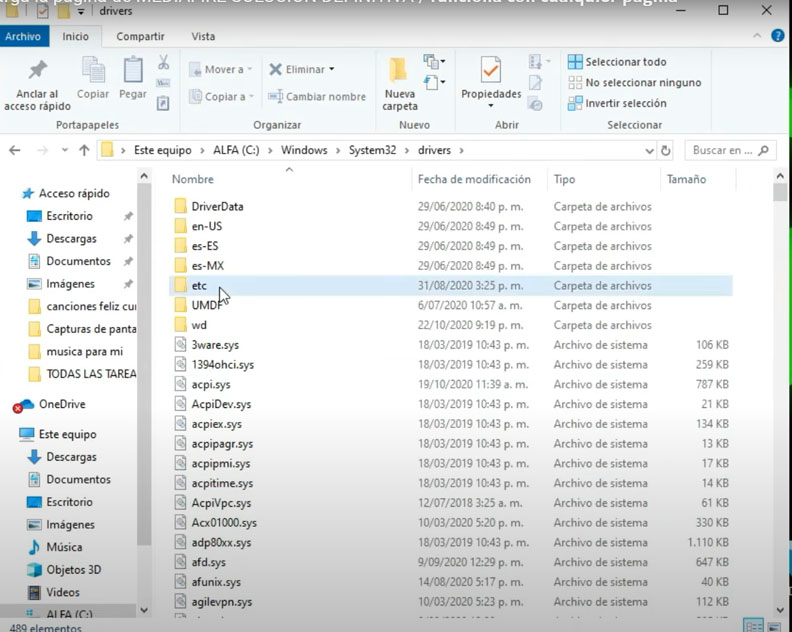Open the Mover a dropdown
The width and height of the screenshot is (792, 632).
pyautogui.click(x=221, y=69)
